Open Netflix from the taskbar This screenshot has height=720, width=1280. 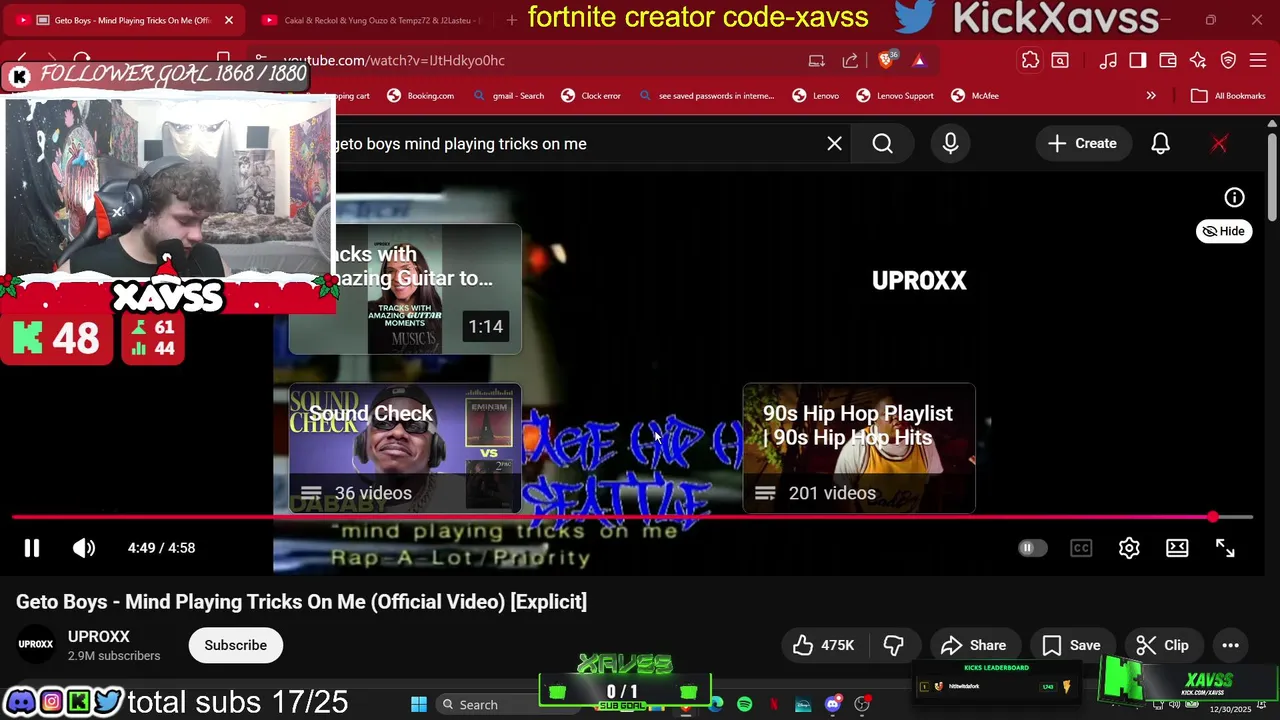click(774, 704)
